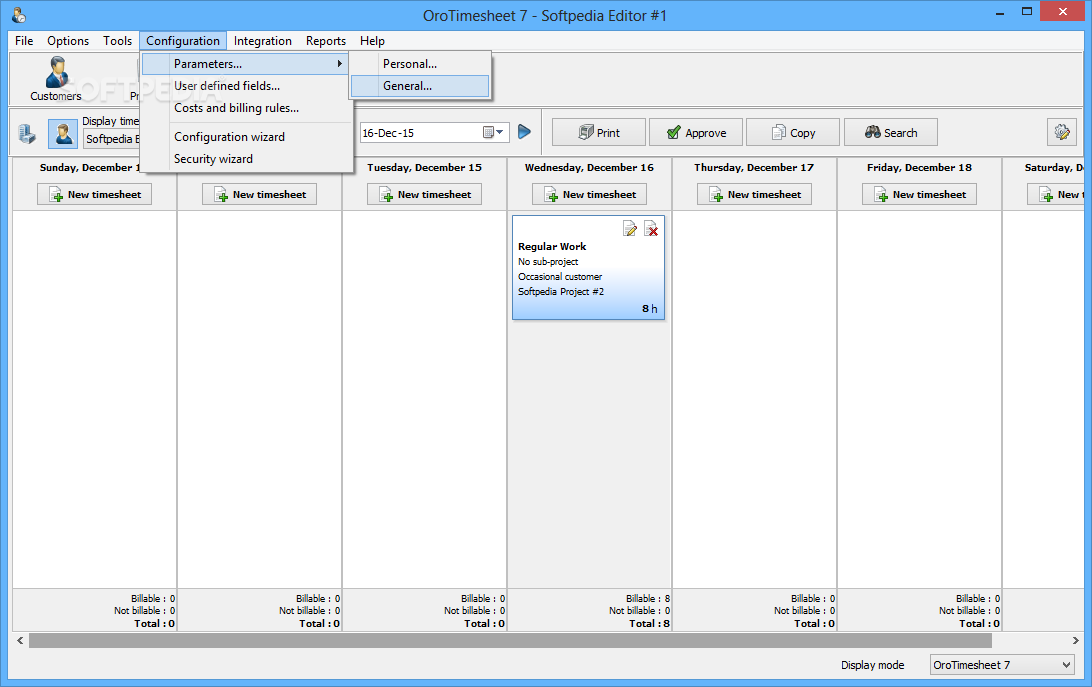Click the horizontal scrollbar thumb

pyautogui.click(x=510, y=640)
